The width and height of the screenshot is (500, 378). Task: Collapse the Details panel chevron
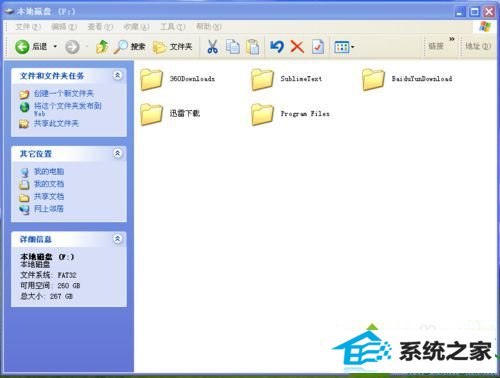click(117, 239)
